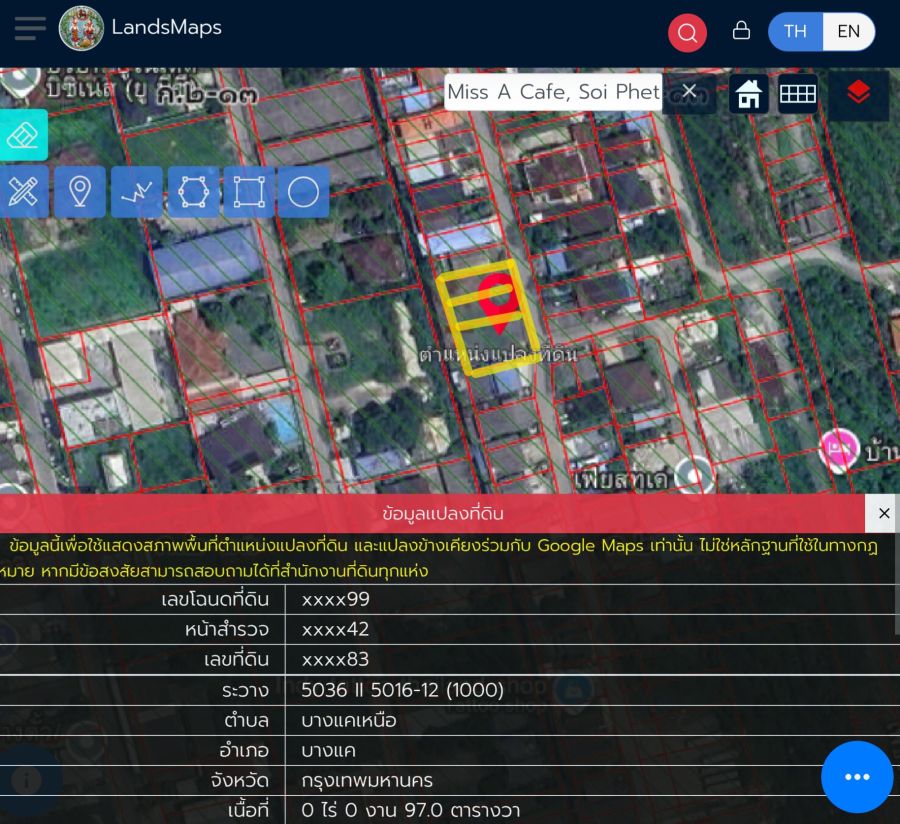This screenshot has height=824, width=900.
Task: Clear the search box with X
Action: pyautogui.click(x=689, y=92)
